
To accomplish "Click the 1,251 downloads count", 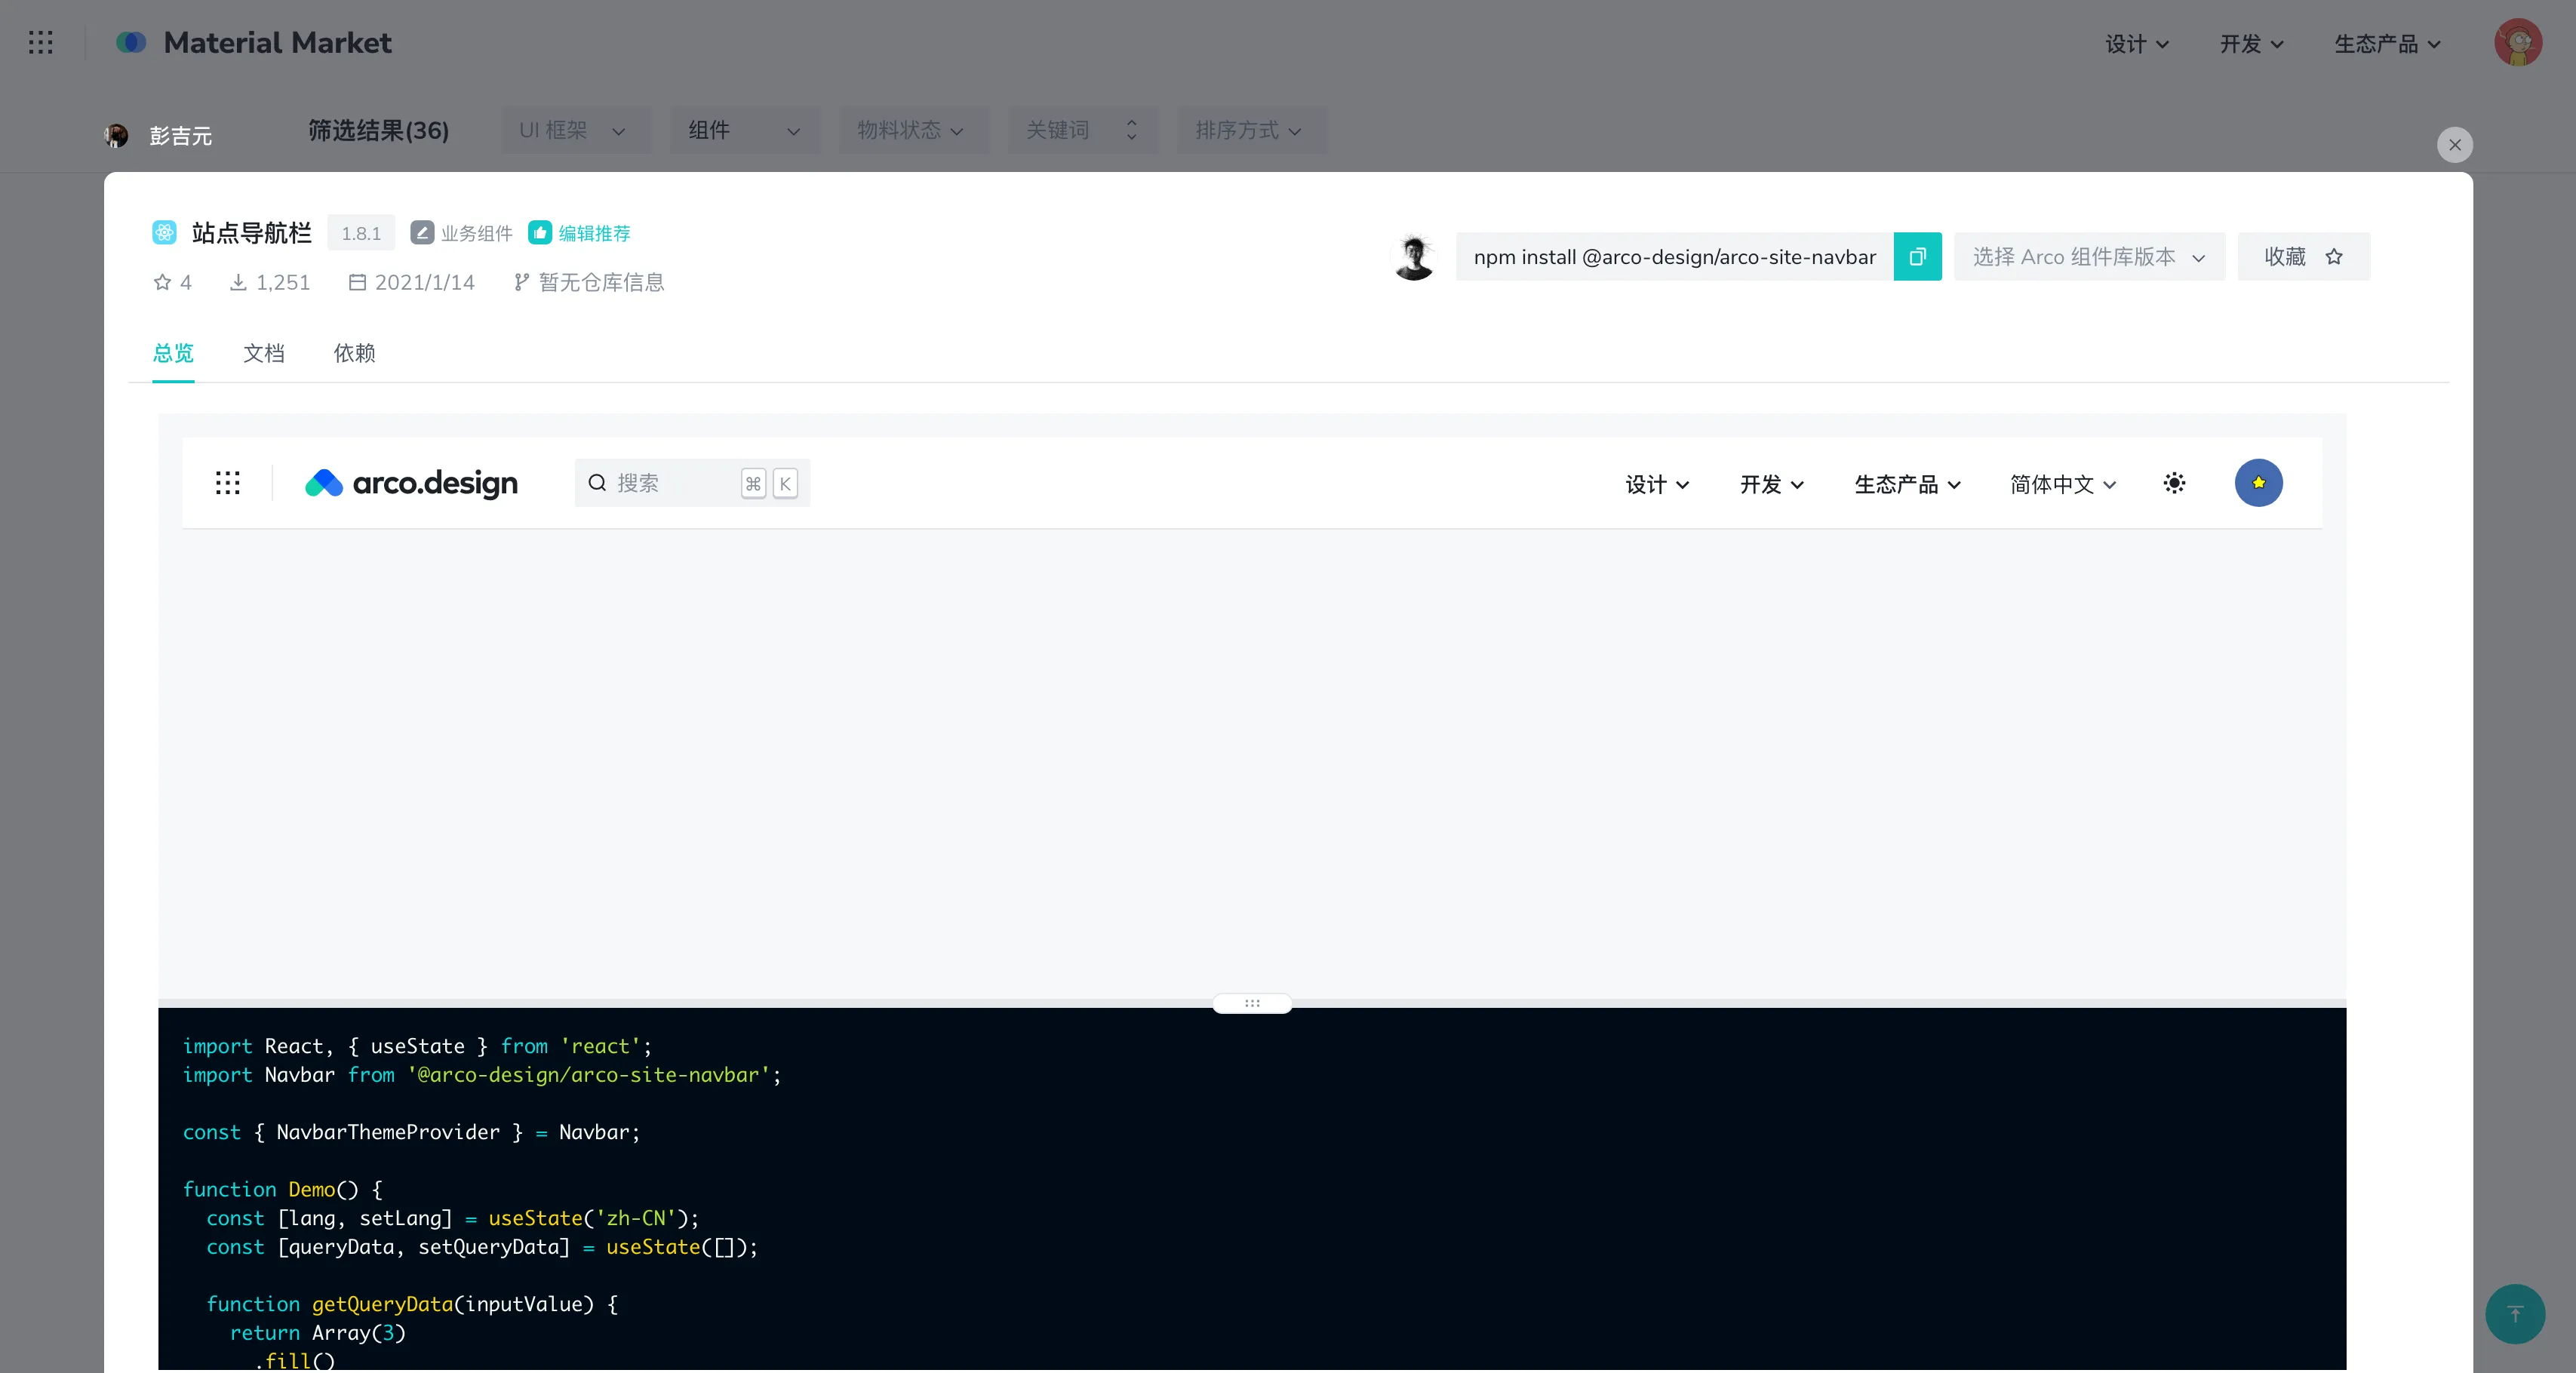I will tap(283, 282).
